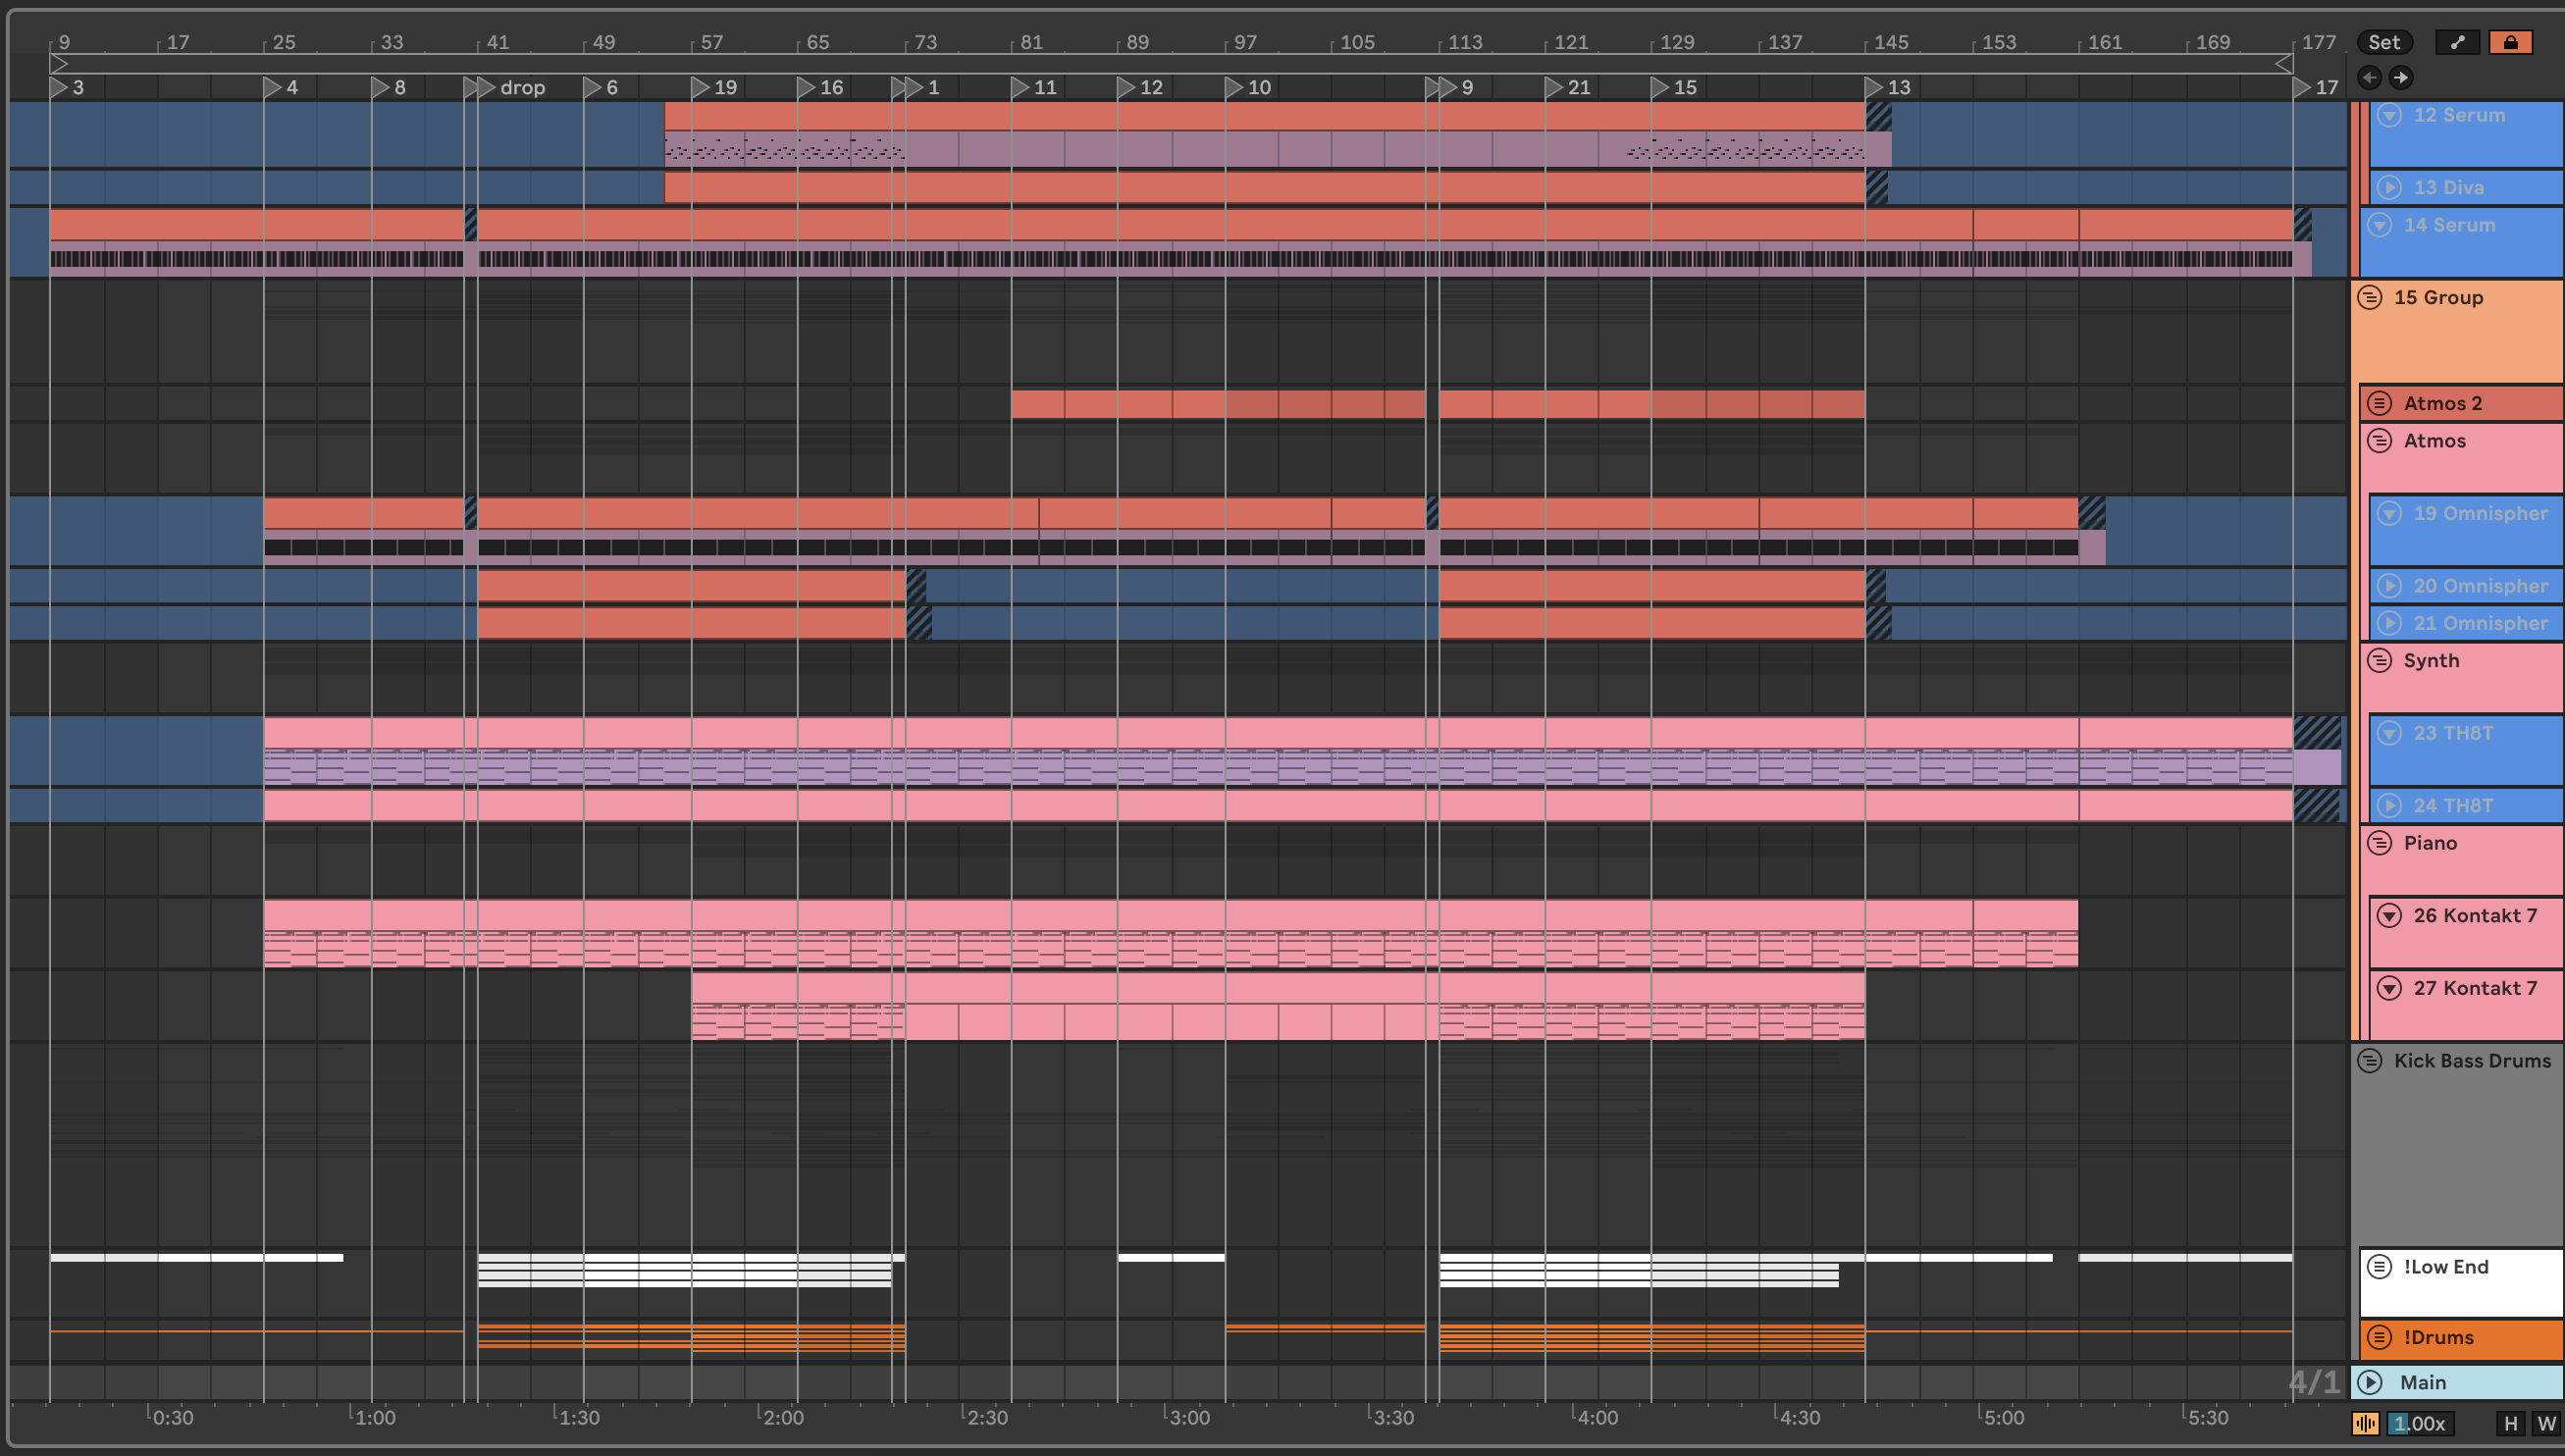
Task: Unfold the 20 Omnispher track
Action: coord(2389,586)
